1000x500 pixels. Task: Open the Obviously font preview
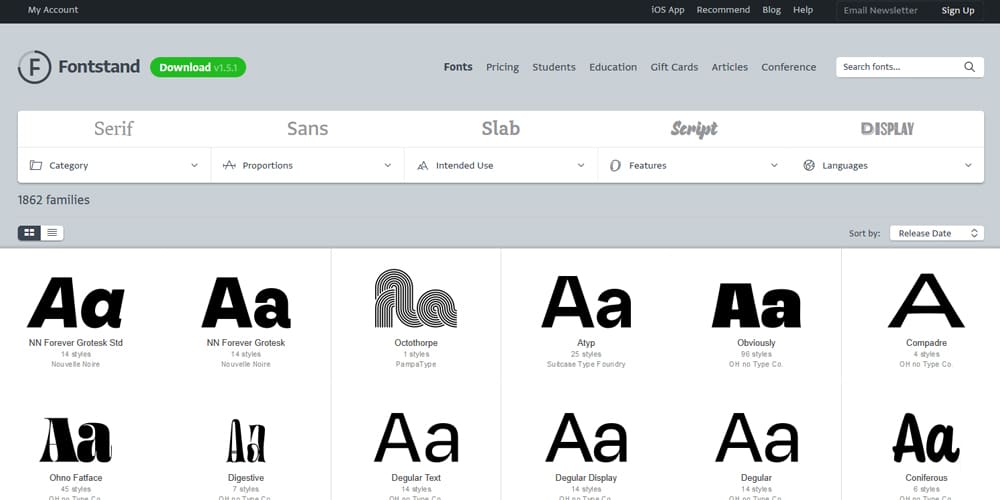tap(756, 305)
